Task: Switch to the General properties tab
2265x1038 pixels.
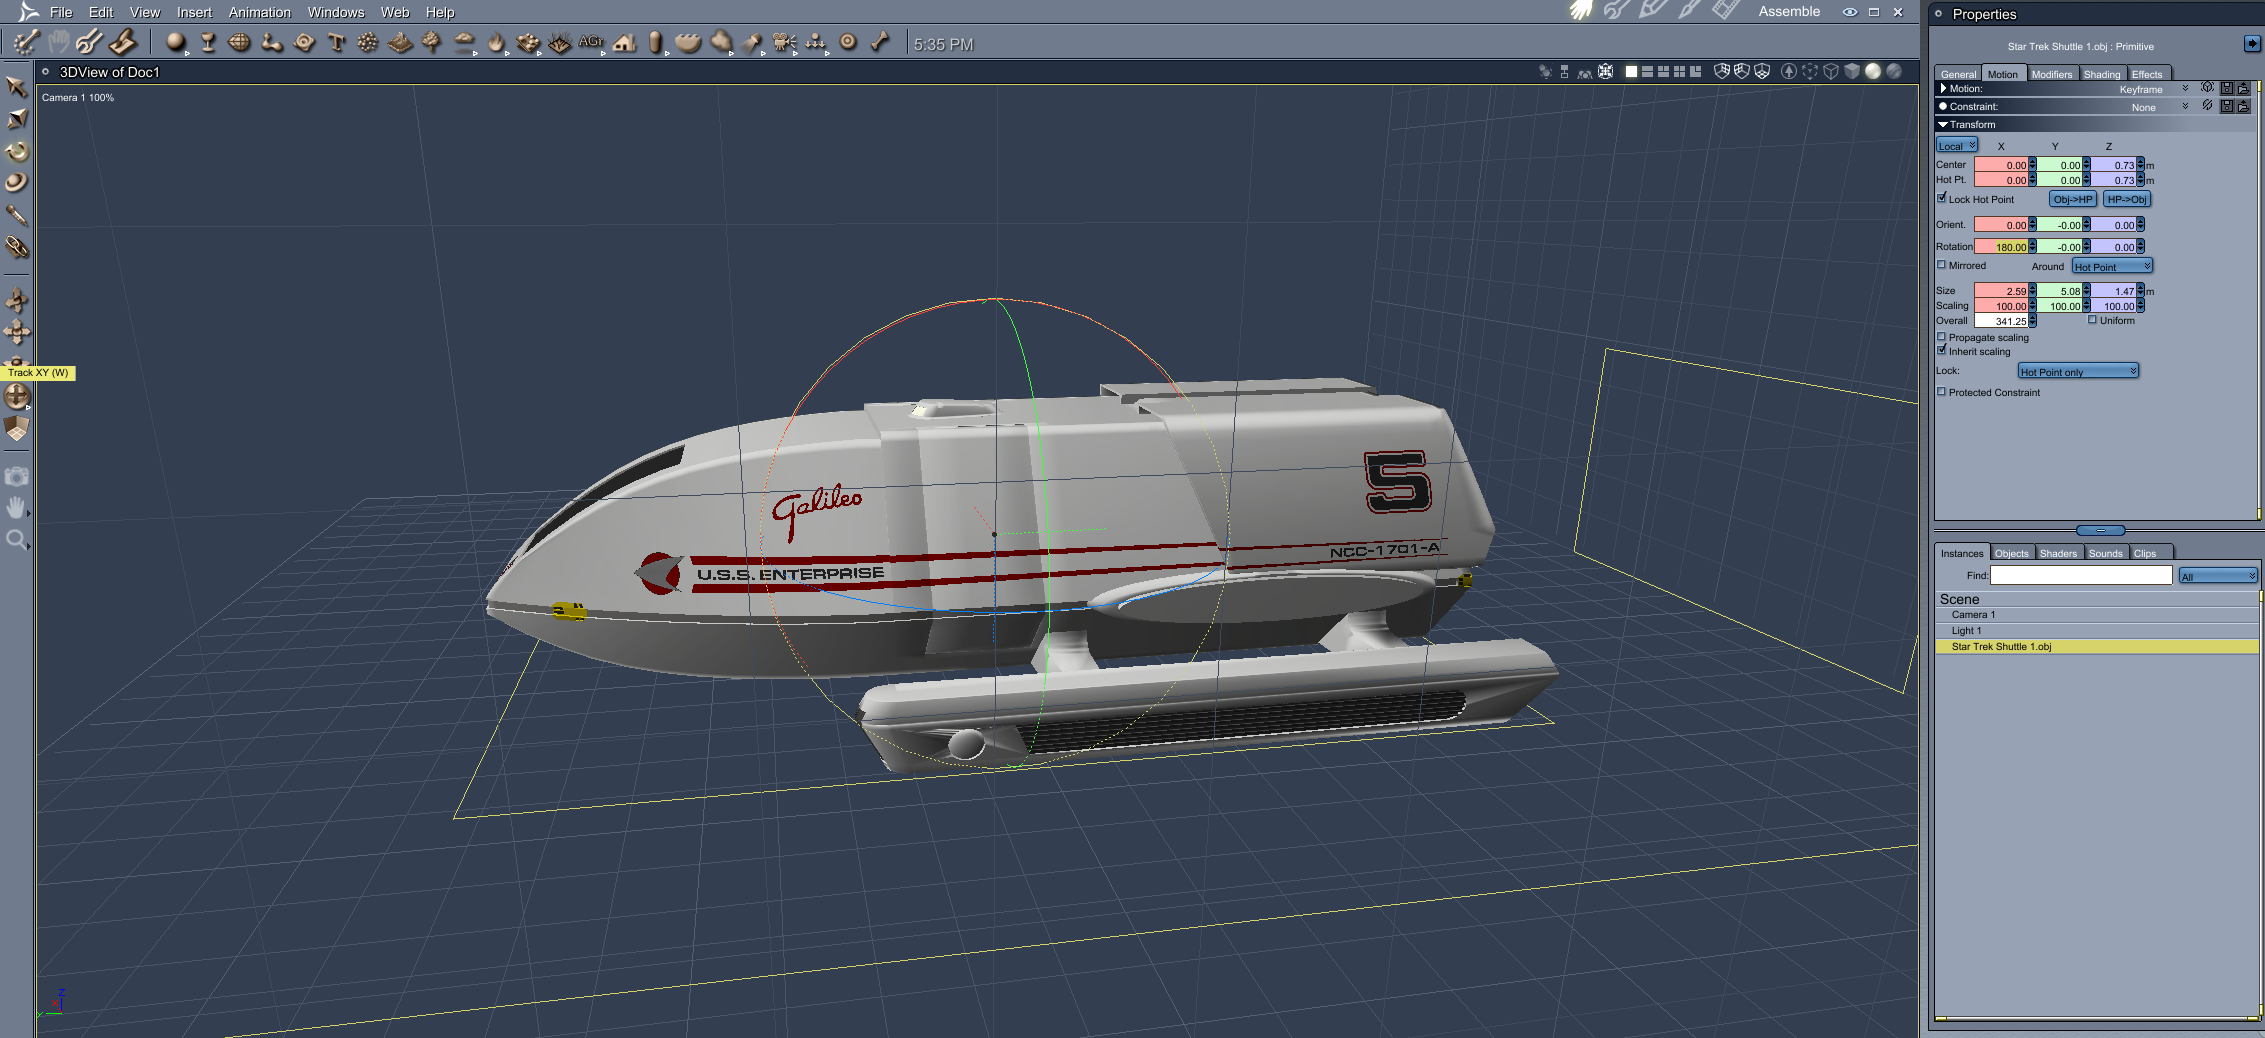Action: pyautogui.click(x=1958, y=74)
